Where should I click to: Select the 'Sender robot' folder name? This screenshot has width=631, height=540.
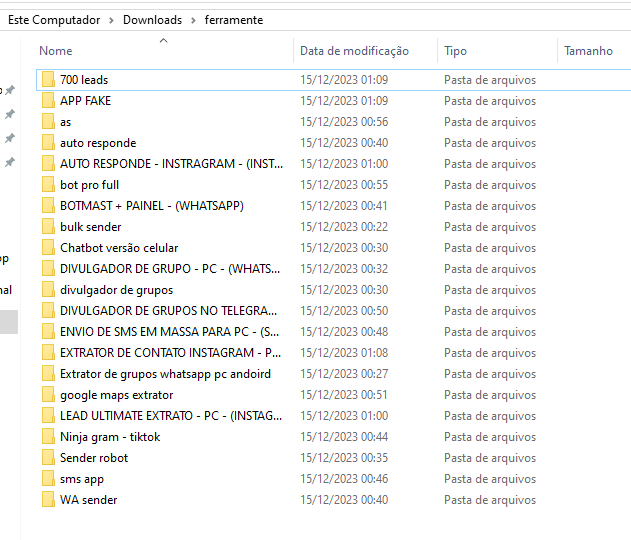click(94, 458)
